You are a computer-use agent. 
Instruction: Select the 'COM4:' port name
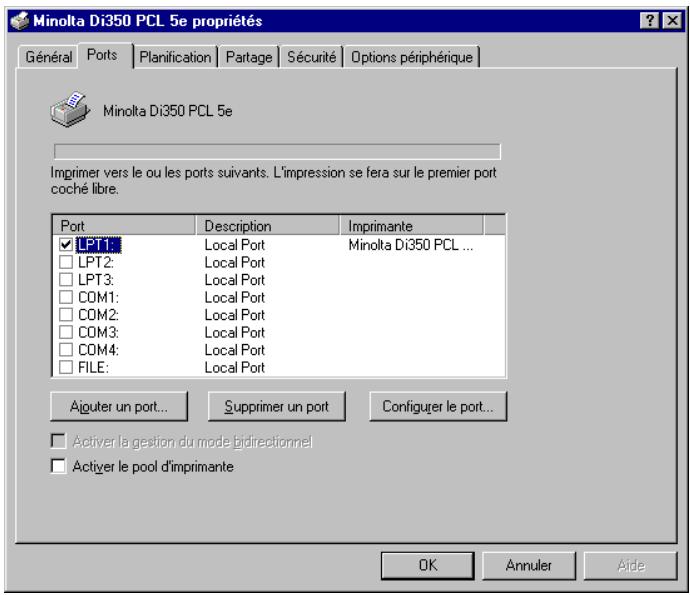pos(99,350)
